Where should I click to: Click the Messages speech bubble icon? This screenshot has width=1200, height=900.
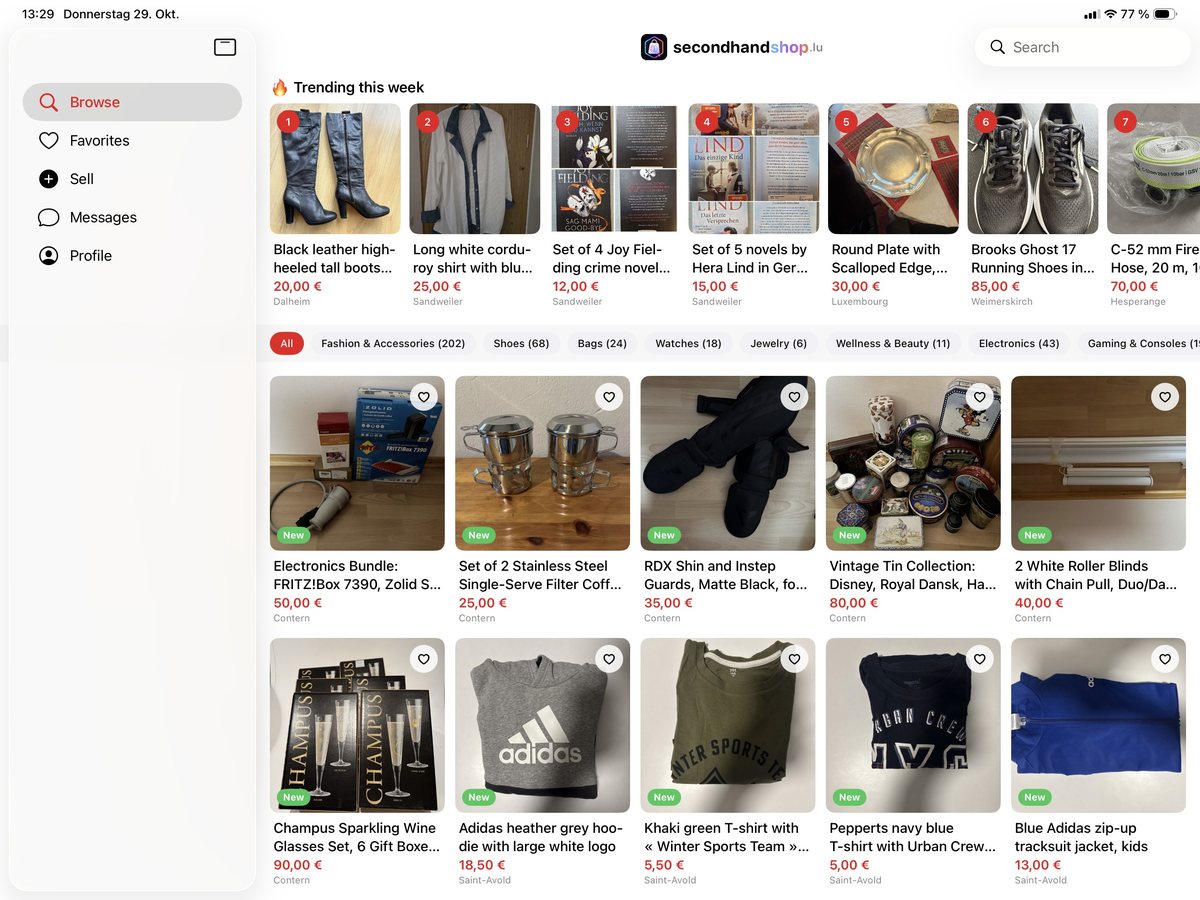click(48, 217)
